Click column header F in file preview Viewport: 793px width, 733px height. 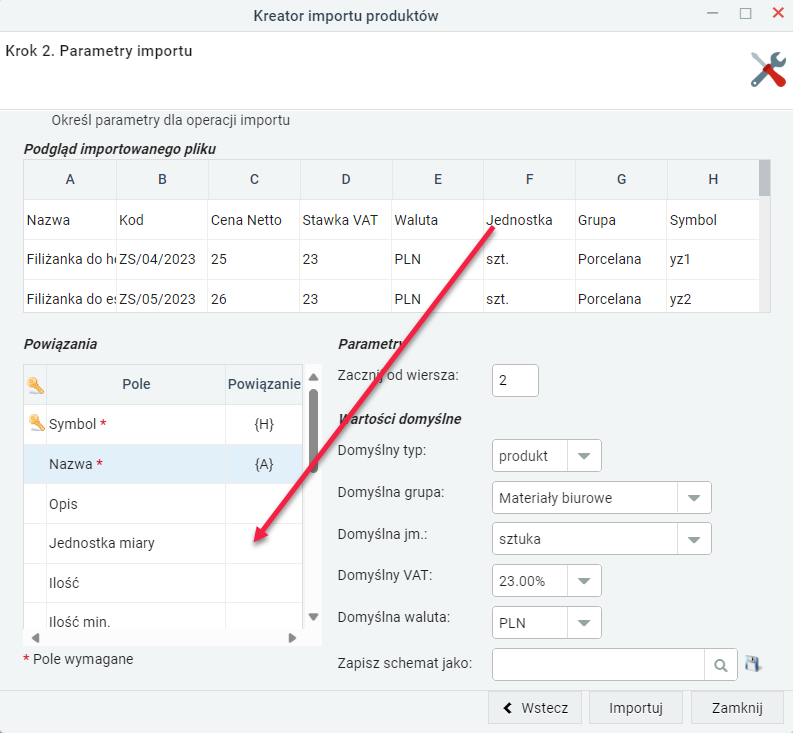click(530, 179)
